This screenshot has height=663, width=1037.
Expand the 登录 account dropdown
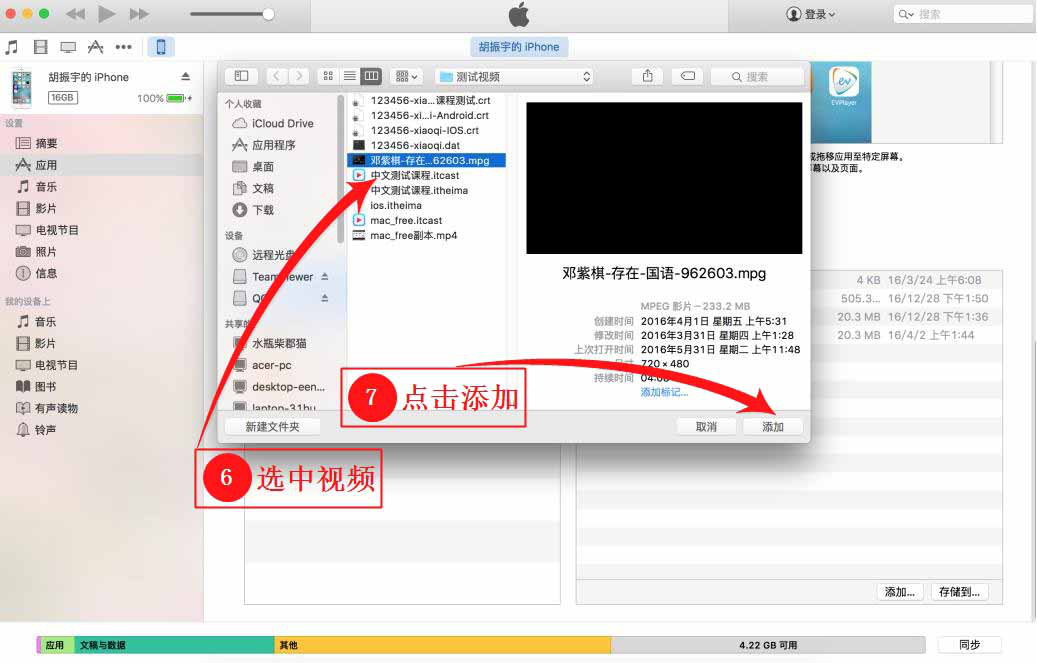[811, 14]
